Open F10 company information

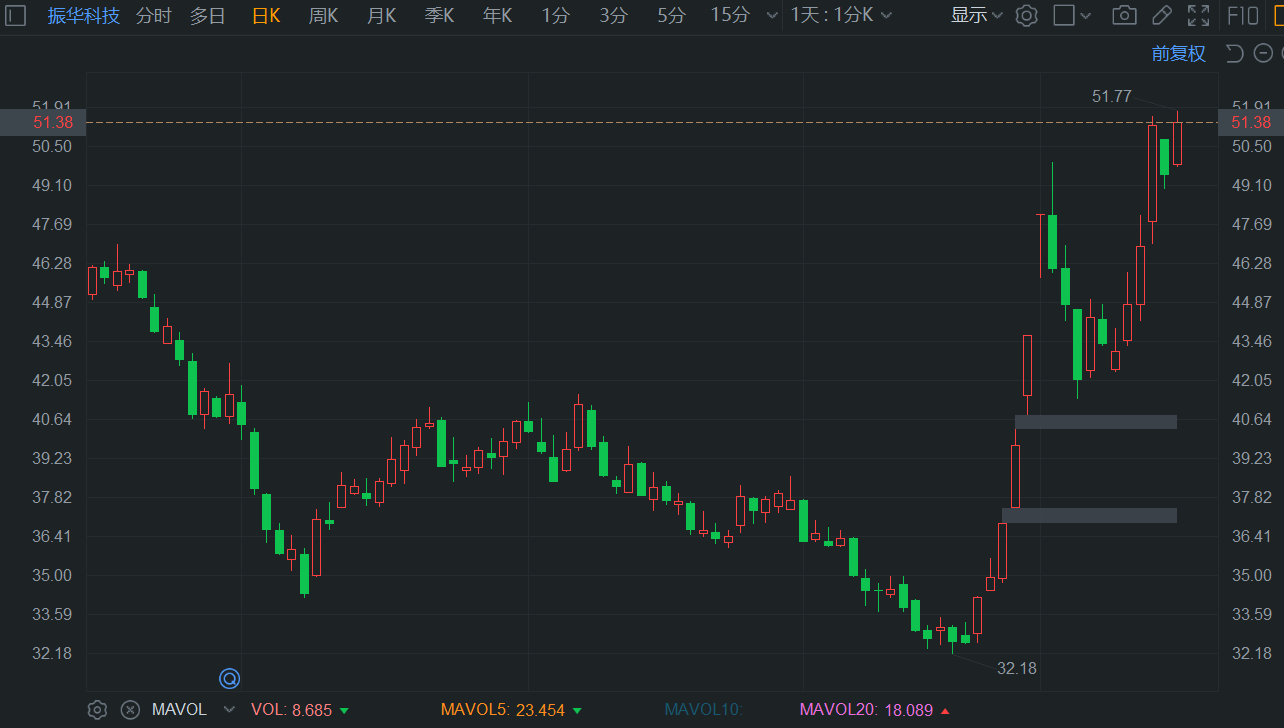[x=1243, y=15]
